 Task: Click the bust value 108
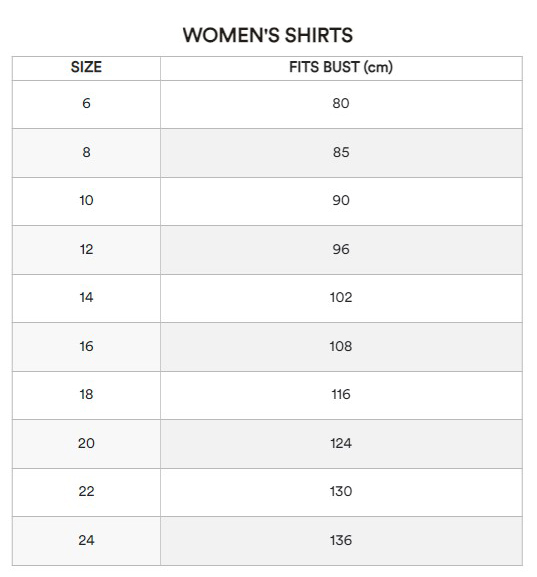(x=341, y=346)
